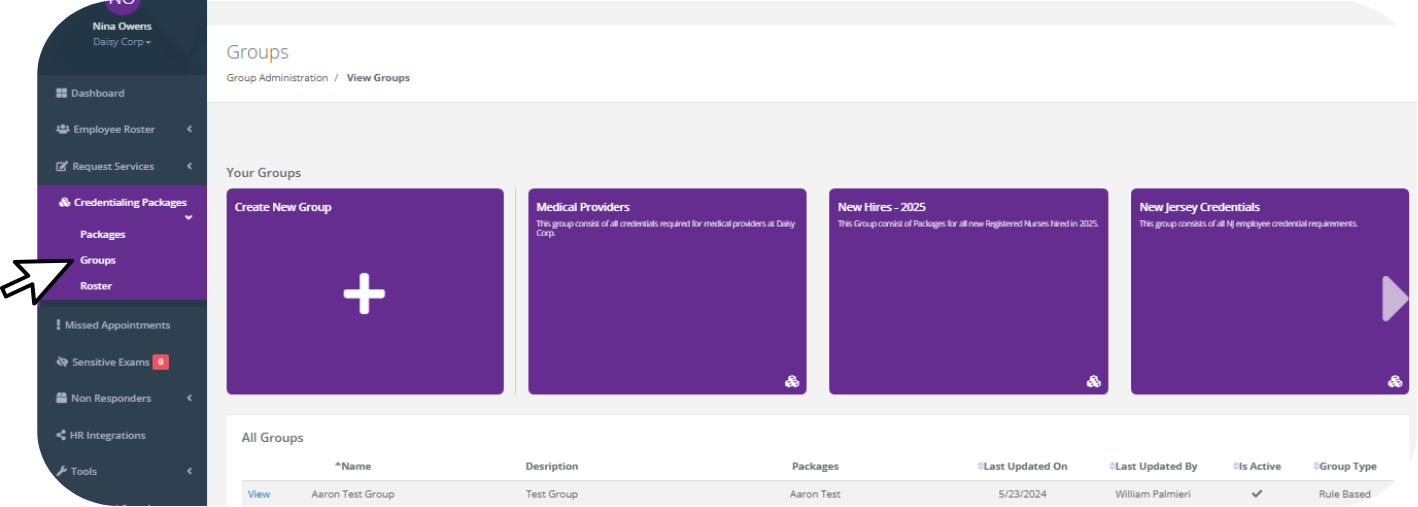The image size is (1418, 507).
Task: Click the plus icon to create group
Action: pyautogui.click(x=364, y=295)
